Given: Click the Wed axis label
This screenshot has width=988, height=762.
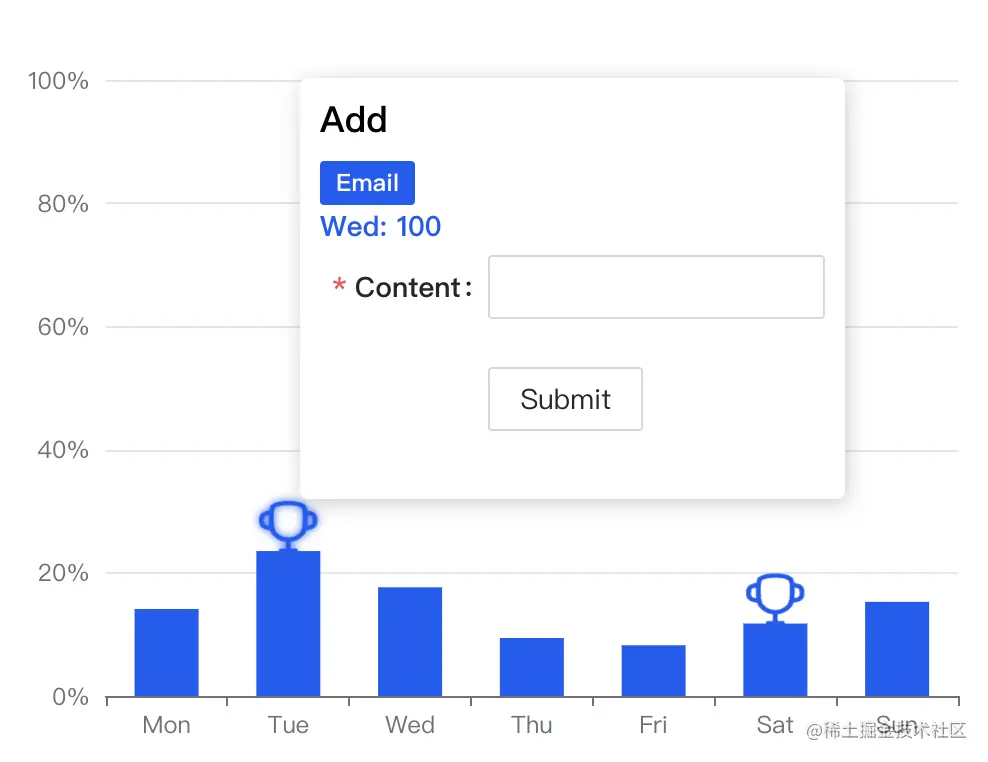Looking at the screenshot, I should 410,725.
